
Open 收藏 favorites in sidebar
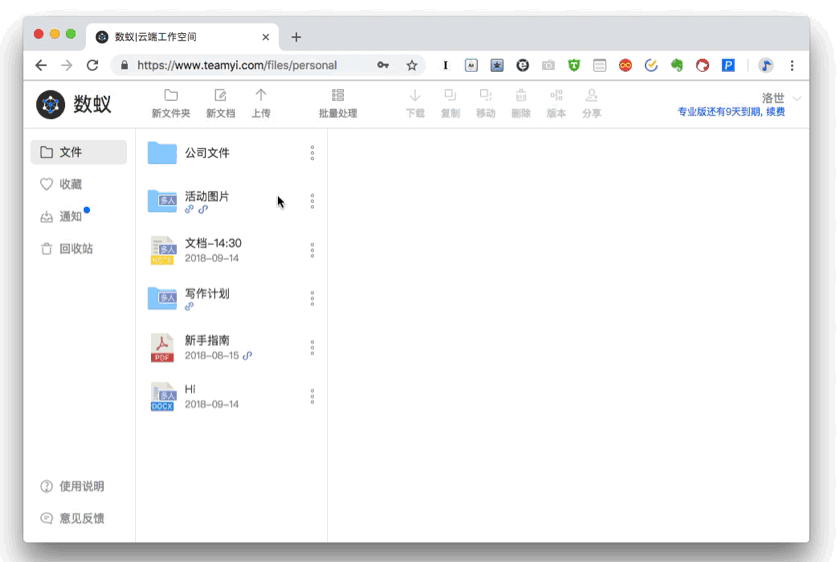click(61, 184)
